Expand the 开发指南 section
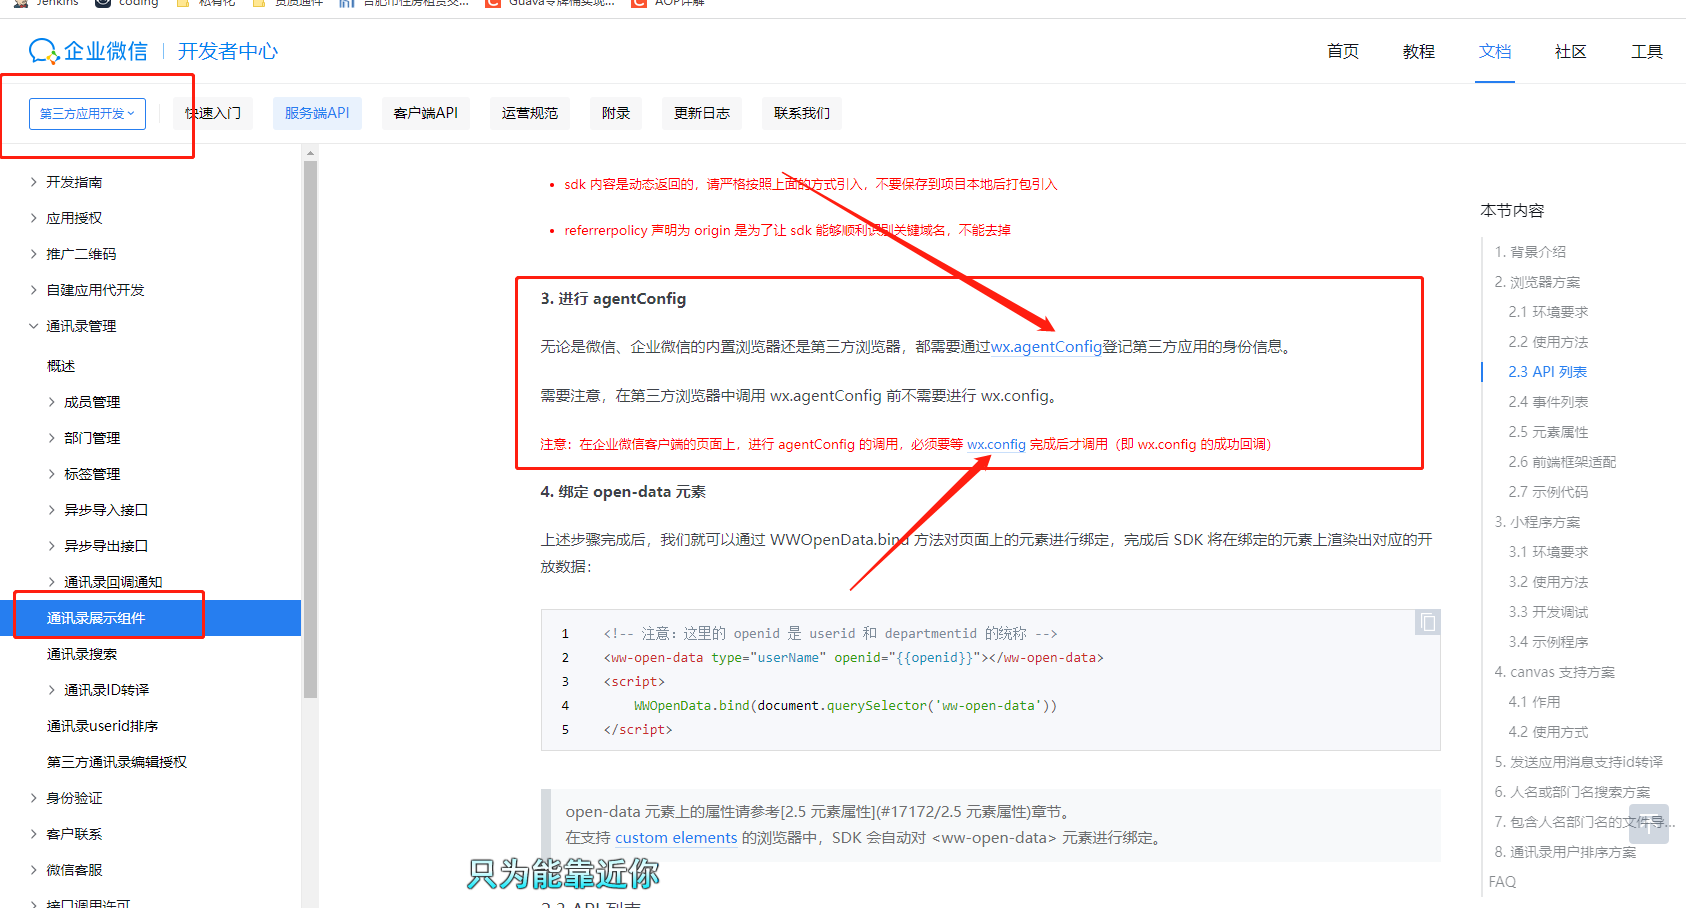Screen dimensions: 1686x908 (x=77, y=181)
